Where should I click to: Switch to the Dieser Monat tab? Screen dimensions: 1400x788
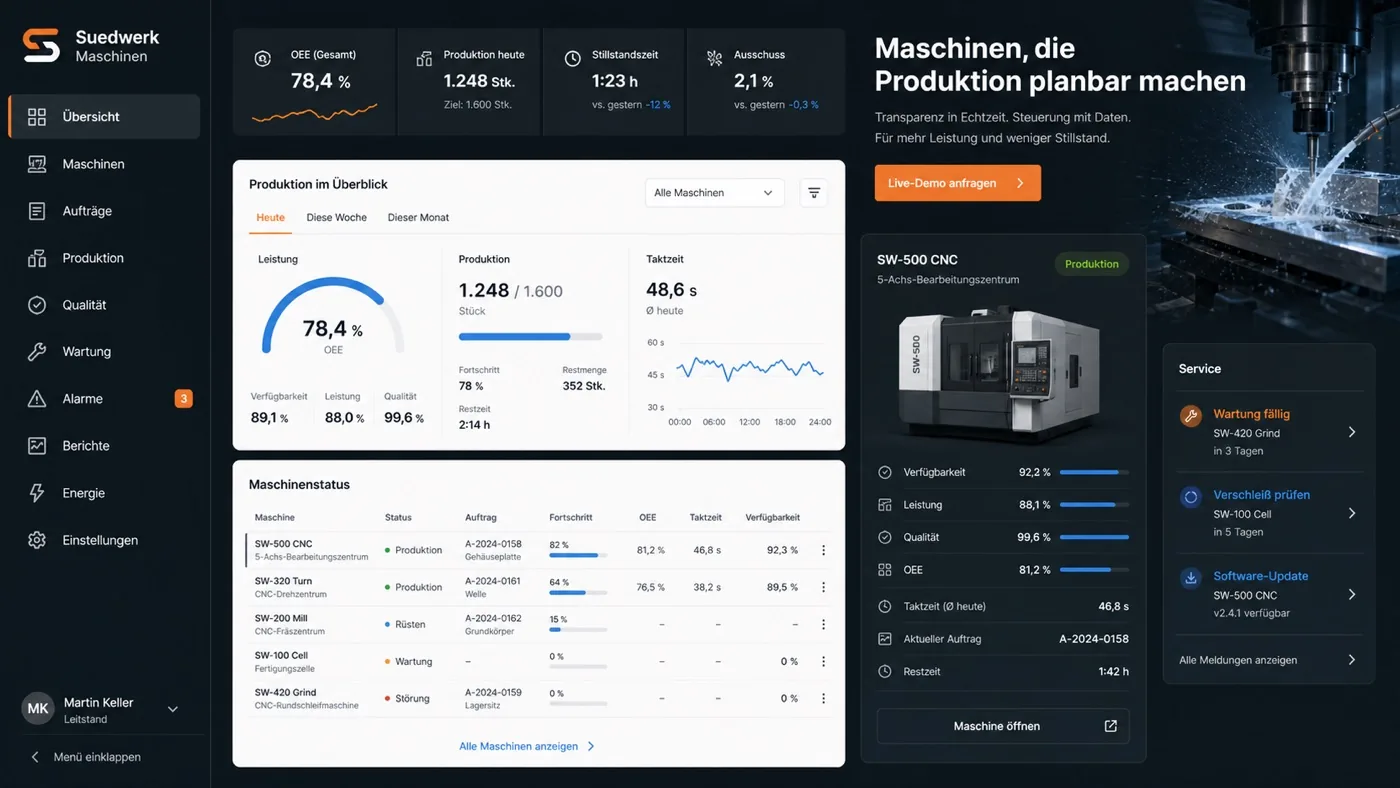click(x=418, y=217)
